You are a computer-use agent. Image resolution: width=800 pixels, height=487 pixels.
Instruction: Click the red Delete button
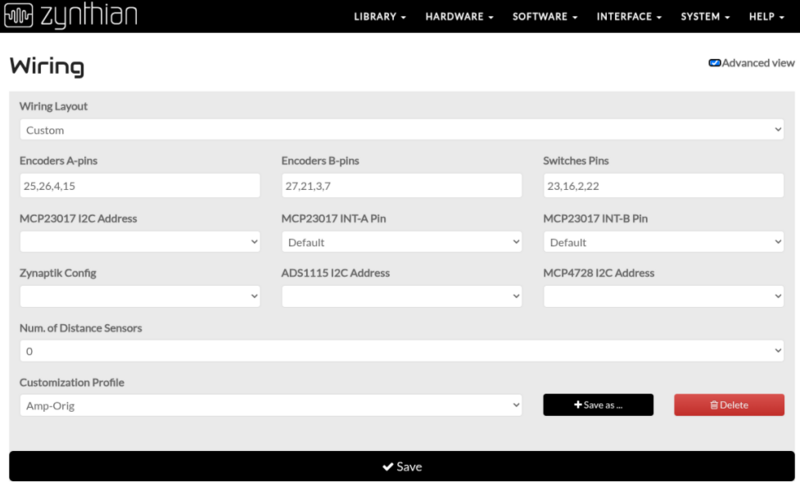tap(729, 405)
